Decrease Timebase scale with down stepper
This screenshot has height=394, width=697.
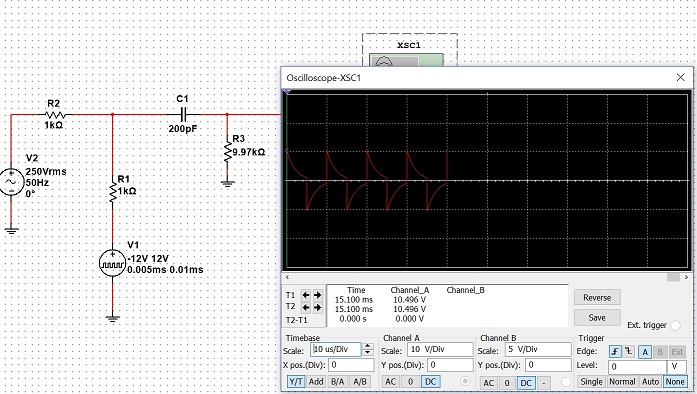[367, 352]
